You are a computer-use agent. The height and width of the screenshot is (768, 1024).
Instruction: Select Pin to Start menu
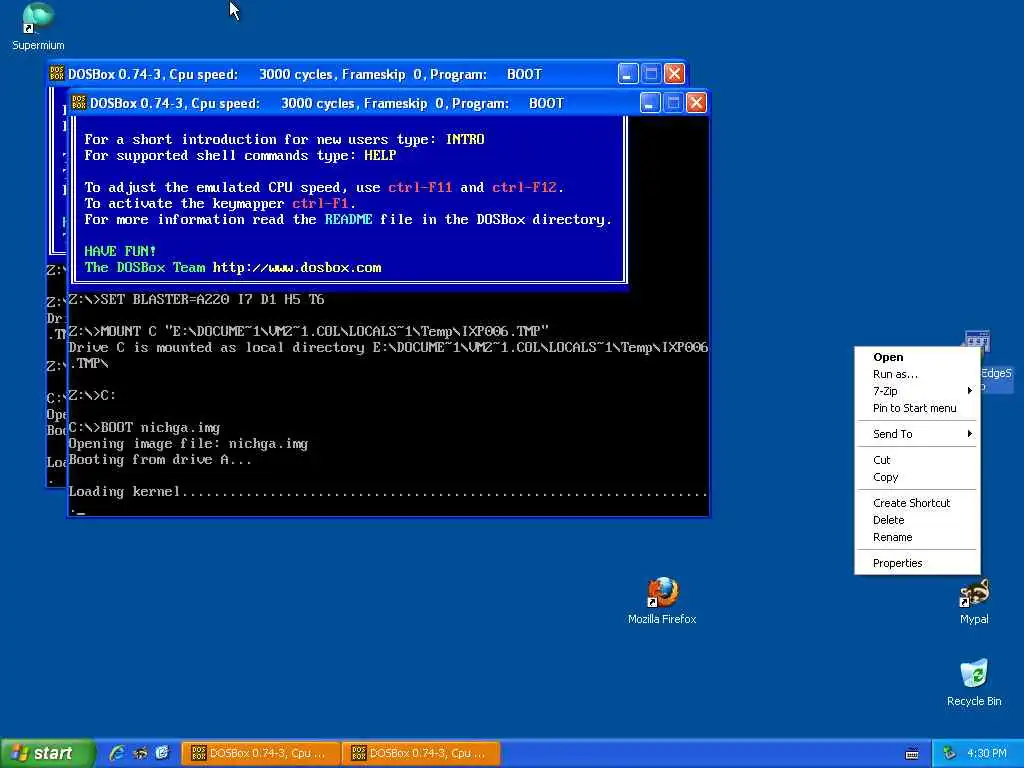pyautogui.click(x=917, y=408)
